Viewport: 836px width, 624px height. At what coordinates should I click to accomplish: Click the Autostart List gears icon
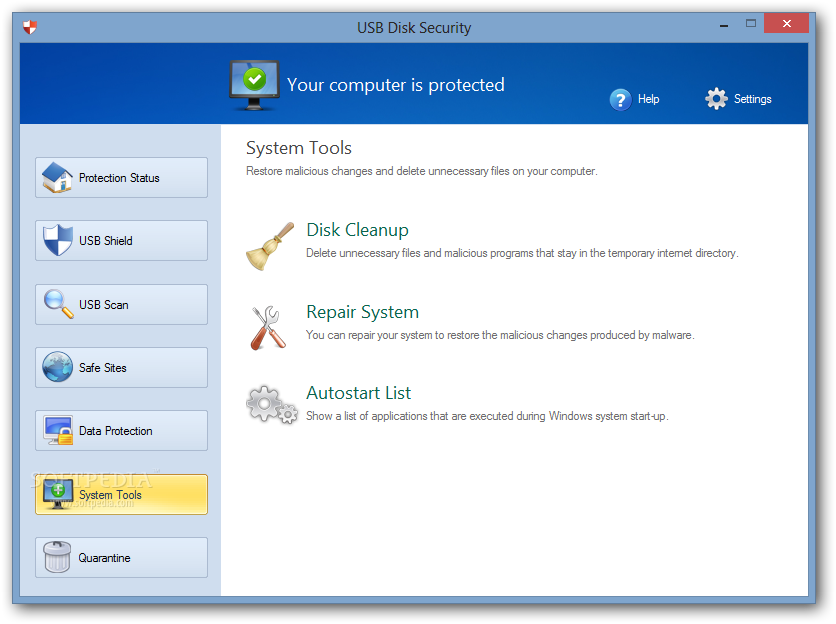click(x=272, y=405)
